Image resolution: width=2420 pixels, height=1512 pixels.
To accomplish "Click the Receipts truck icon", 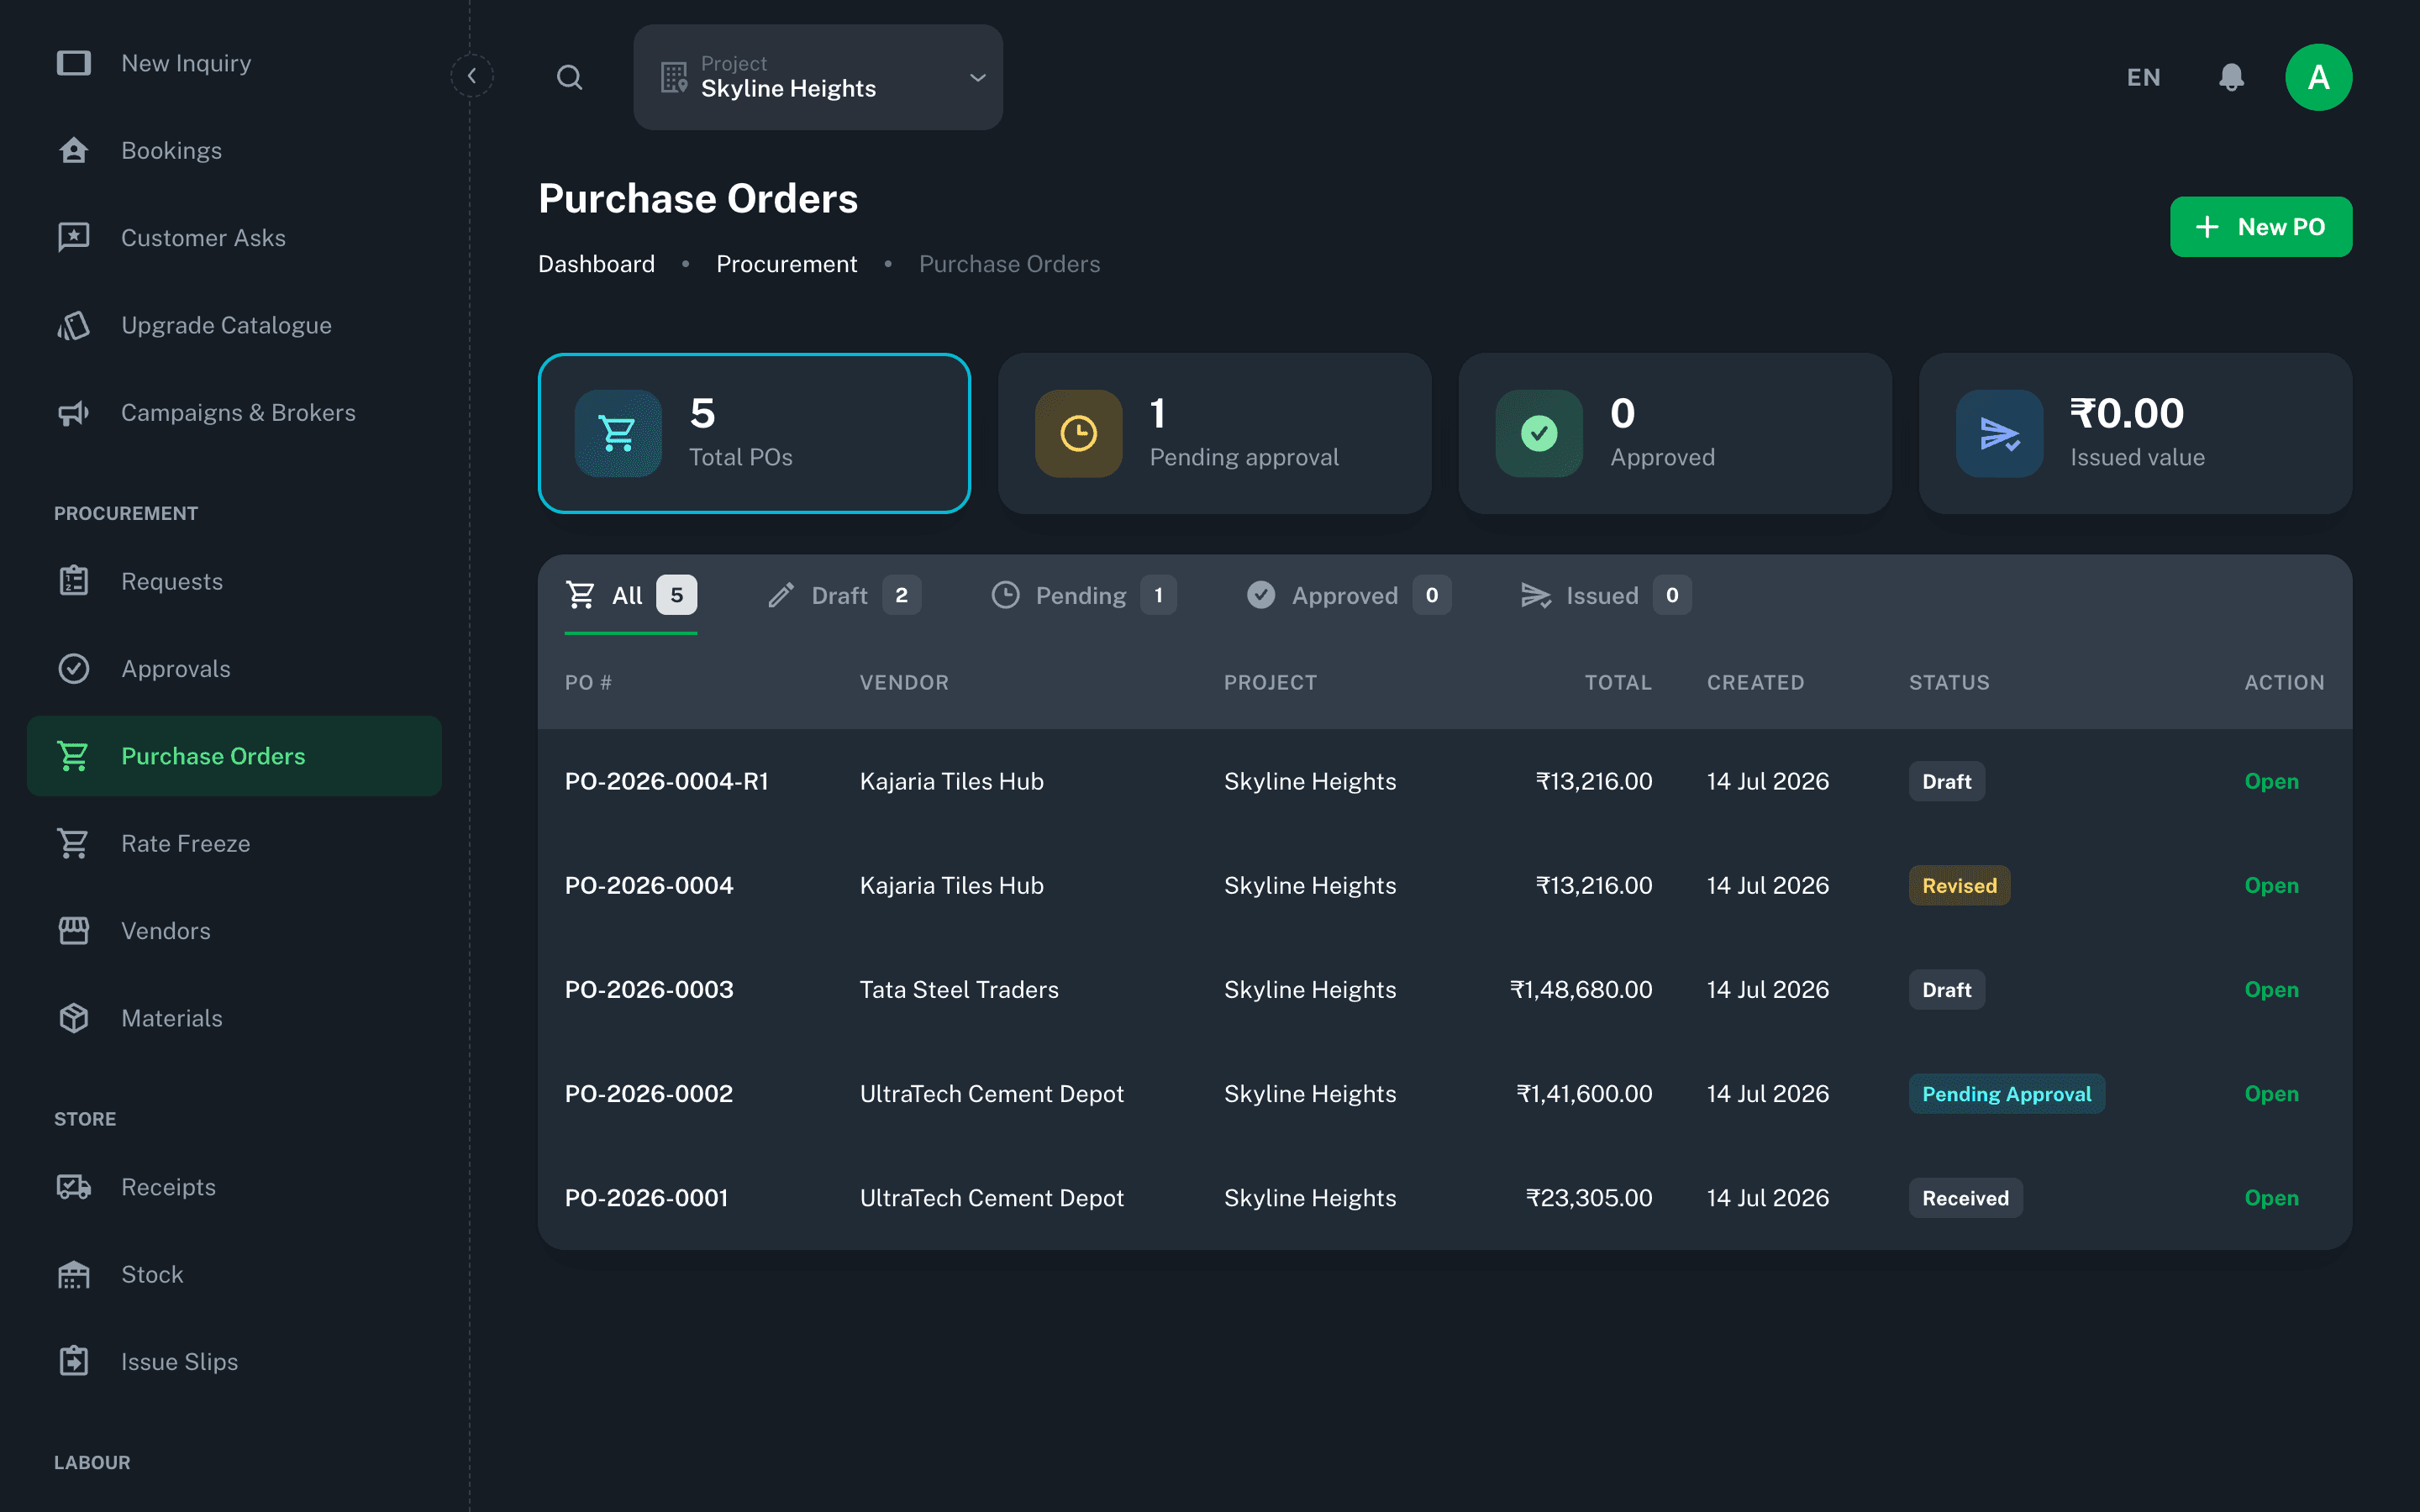I will (x=73, y=1186).
